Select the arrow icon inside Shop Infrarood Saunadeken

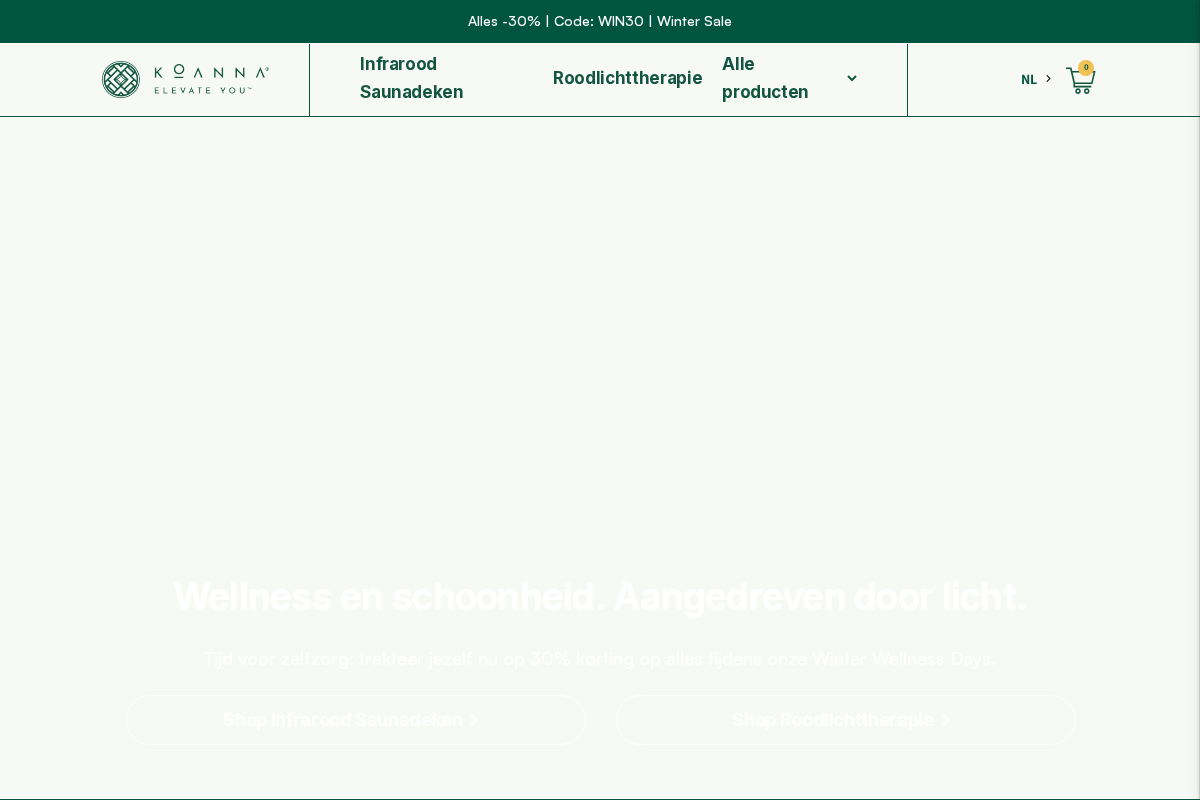(x=475, y=720)
